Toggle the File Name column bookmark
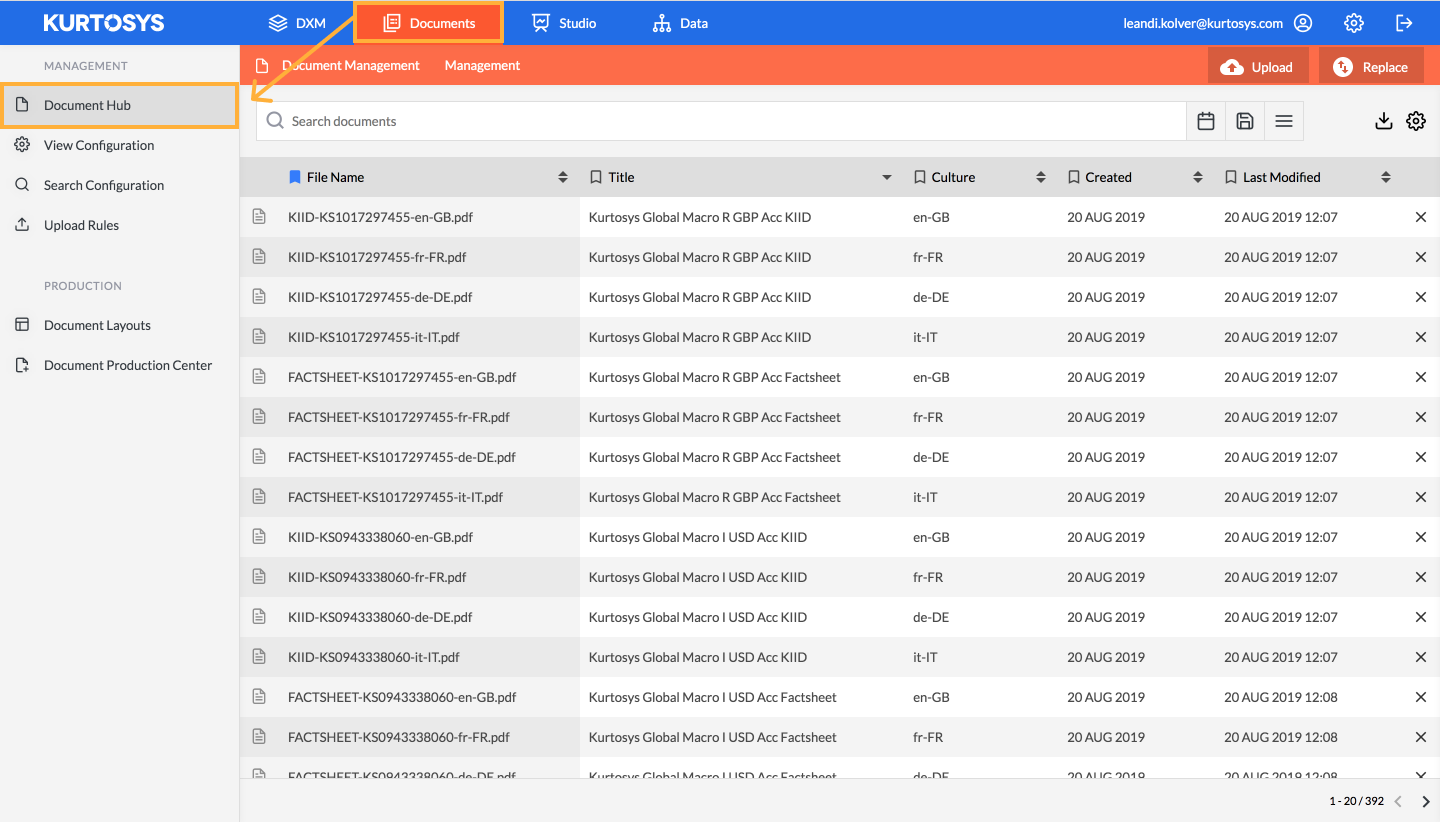 [x=294, y=177]
